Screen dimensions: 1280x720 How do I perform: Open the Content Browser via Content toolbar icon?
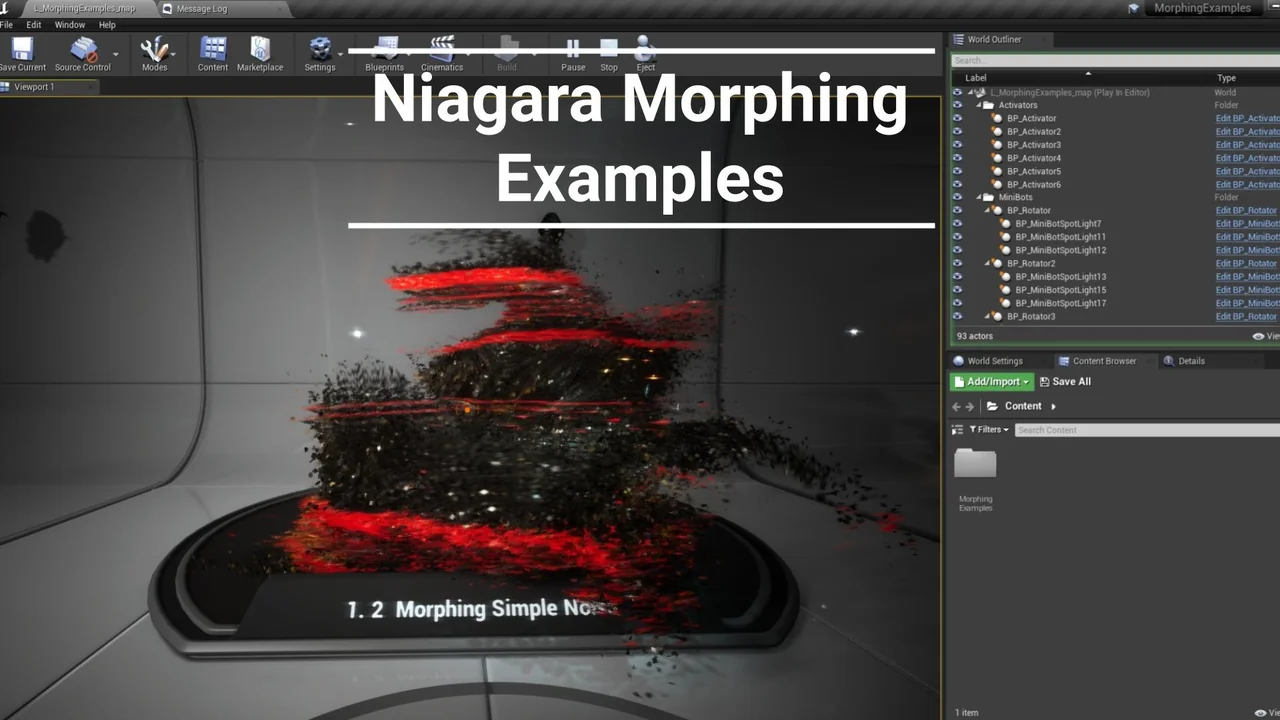click(212, 50)
